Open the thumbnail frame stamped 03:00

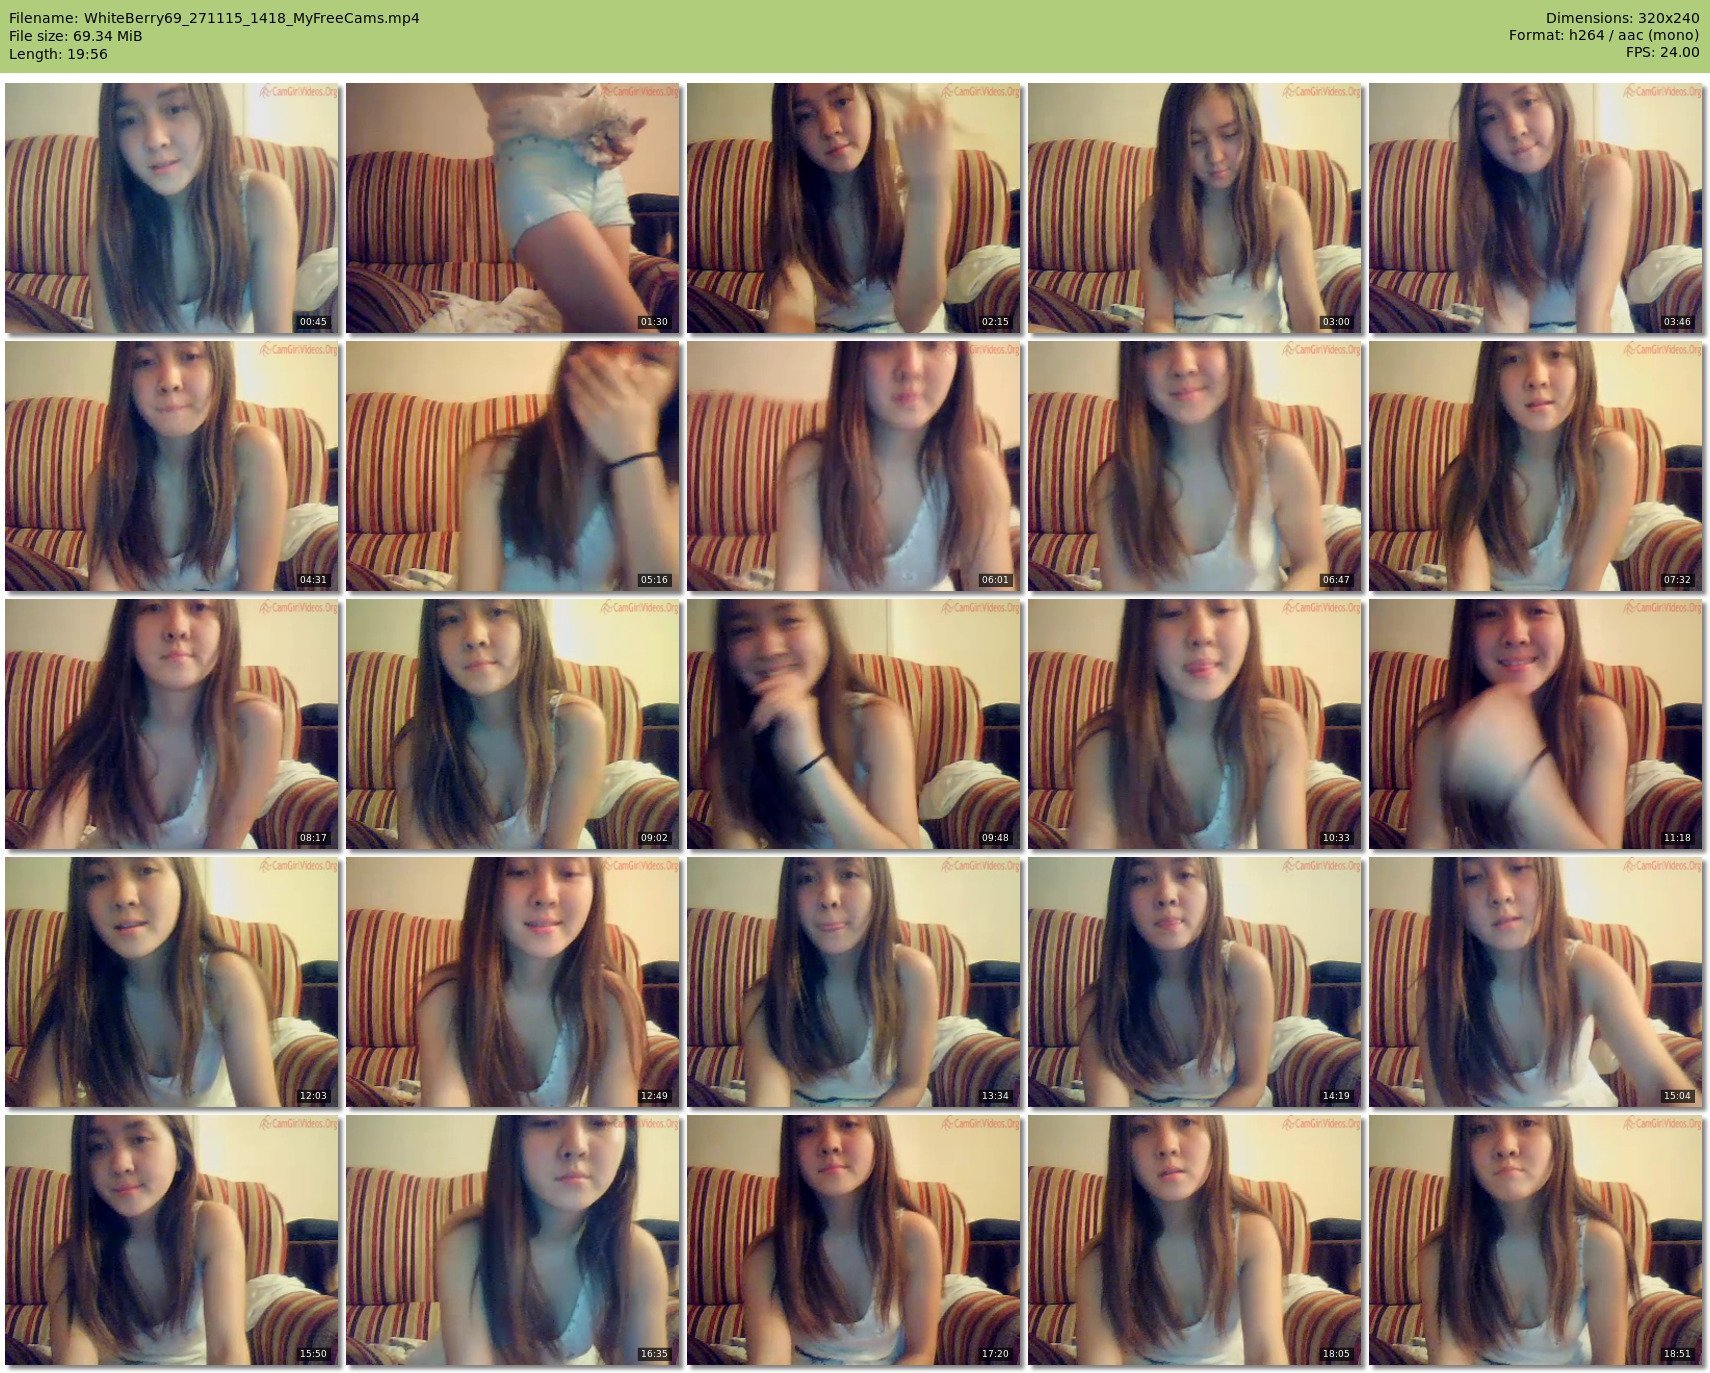click(1195, 208)
